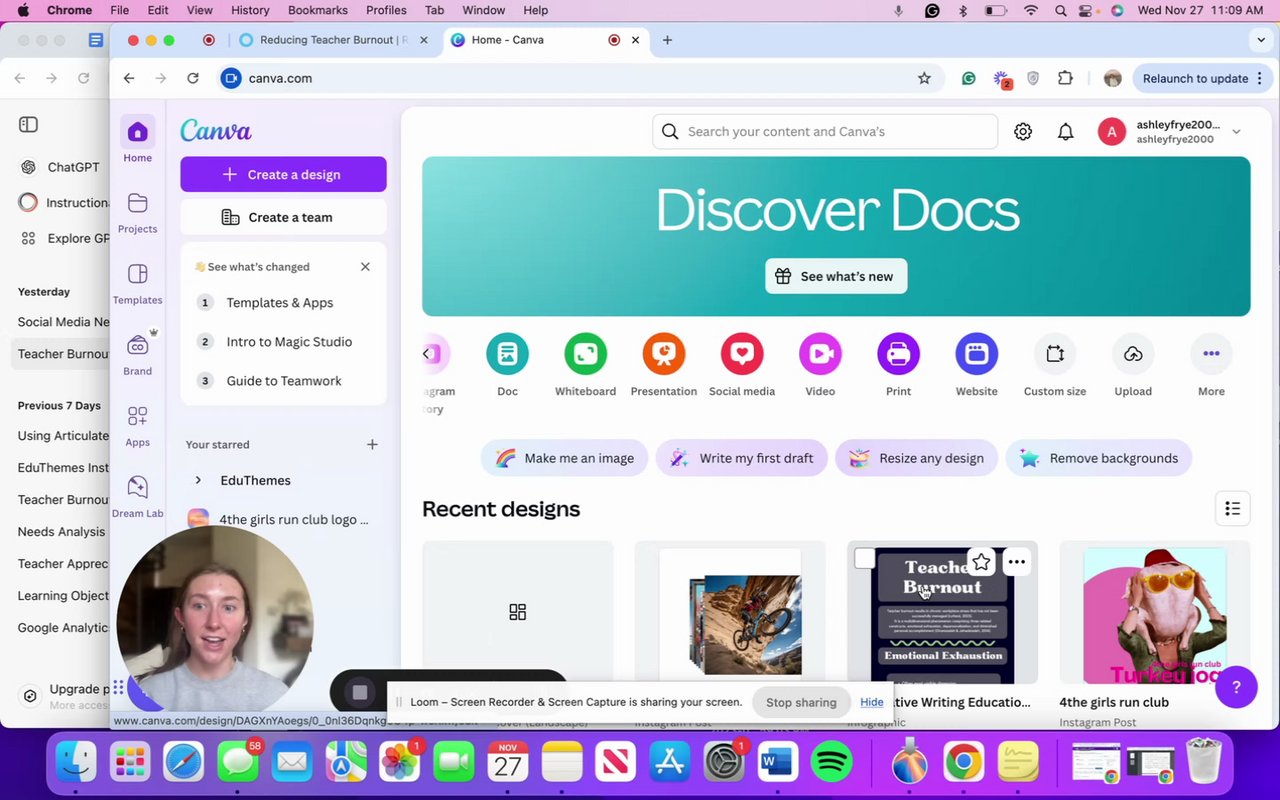Select the Upload icon
This screenshot has height=800, width=1280.
tap(1133, 354)
